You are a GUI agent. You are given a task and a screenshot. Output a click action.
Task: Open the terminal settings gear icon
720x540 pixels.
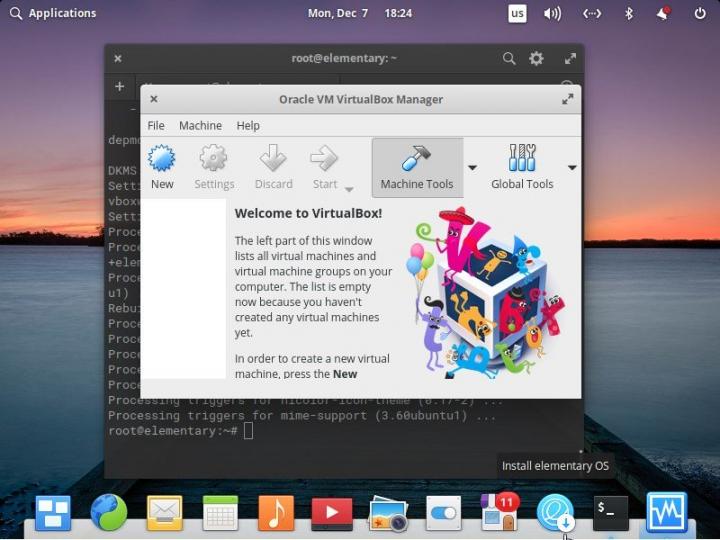tap(536, 59)
